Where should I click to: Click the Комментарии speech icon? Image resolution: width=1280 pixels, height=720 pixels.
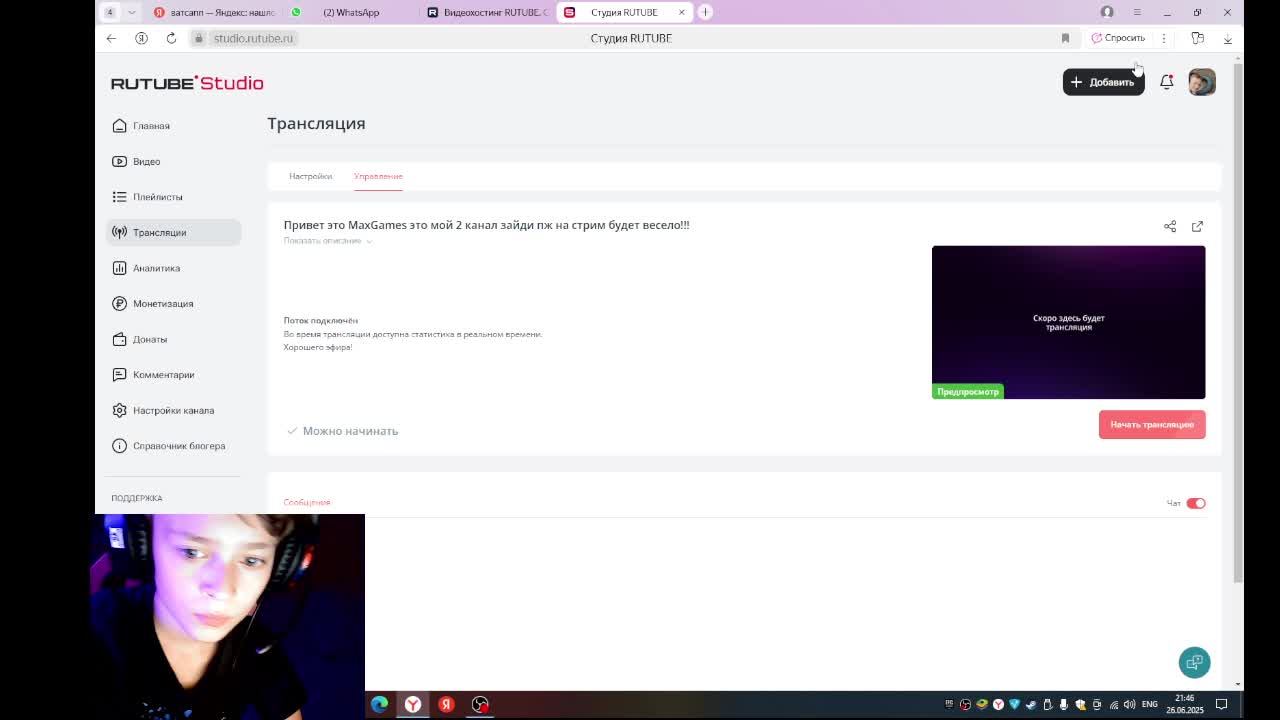coord(120,374)
